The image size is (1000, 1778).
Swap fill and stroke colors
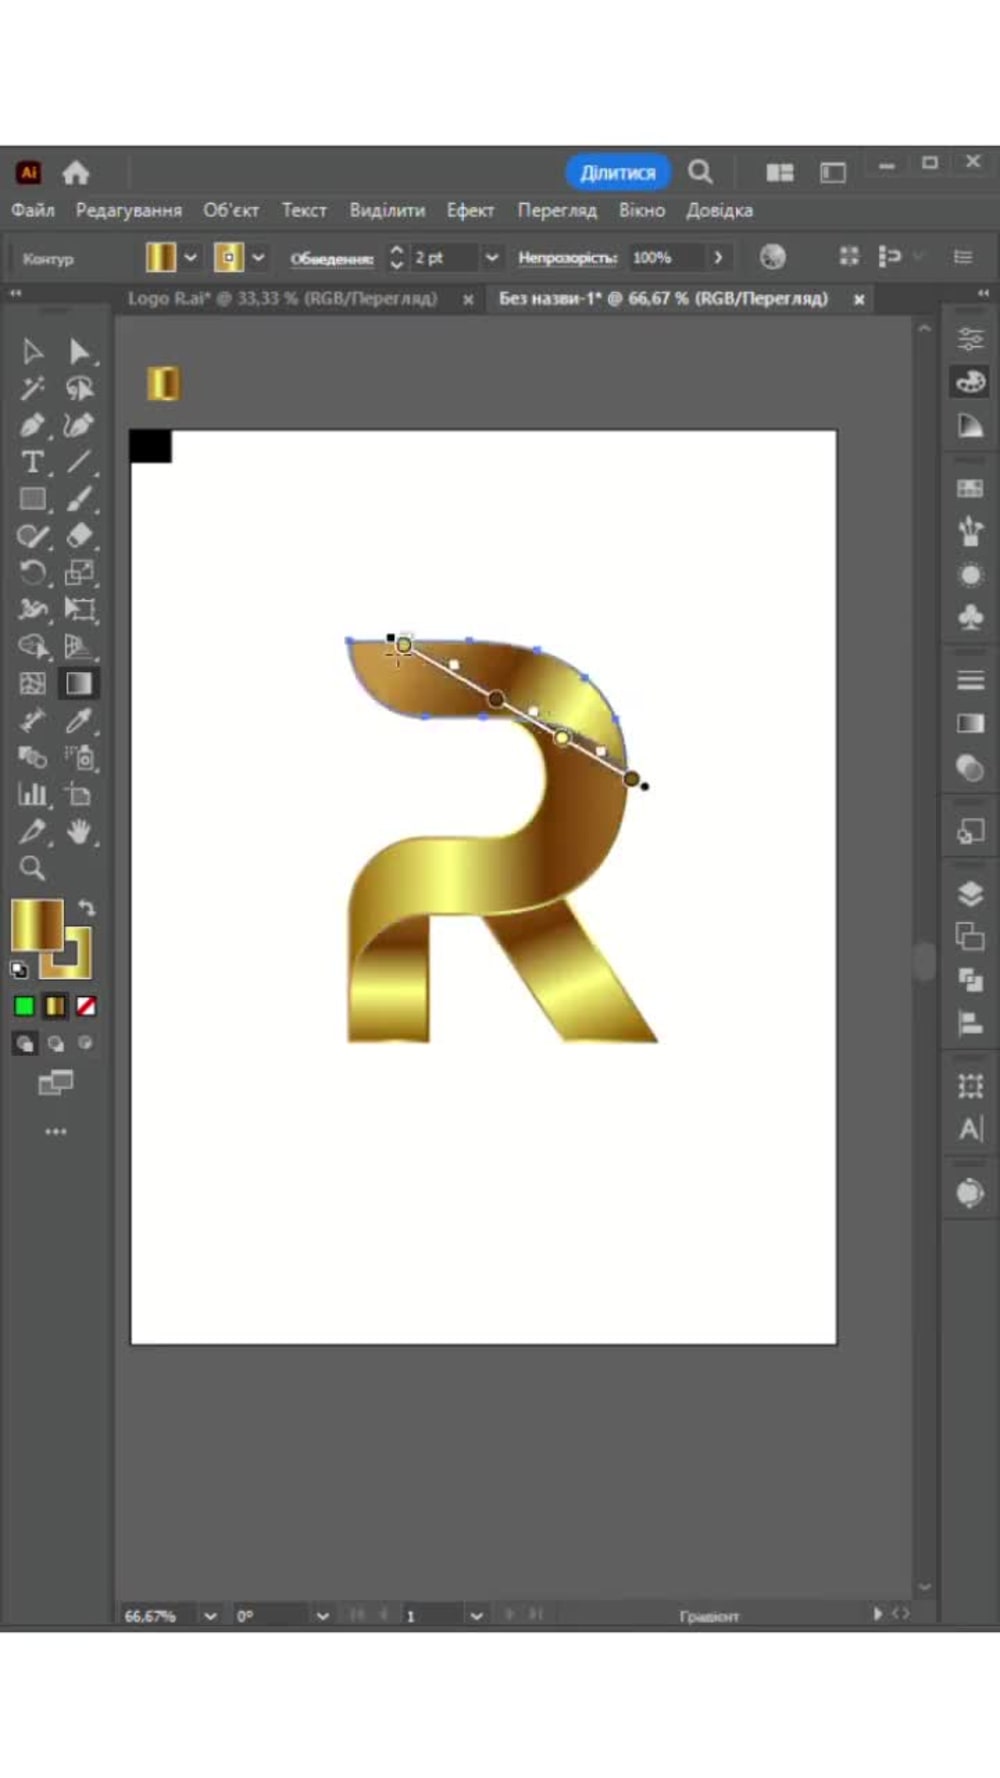pos(87,908)
